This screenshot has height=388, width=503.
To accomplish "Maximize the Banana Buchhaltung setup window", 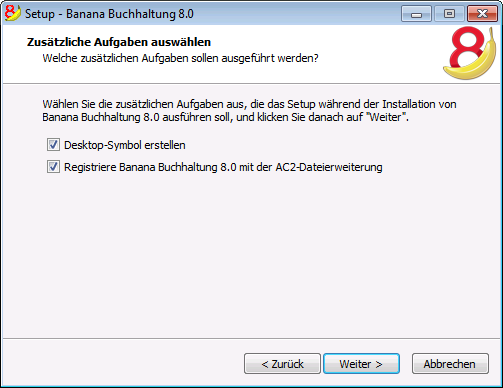I will (449, 14).
